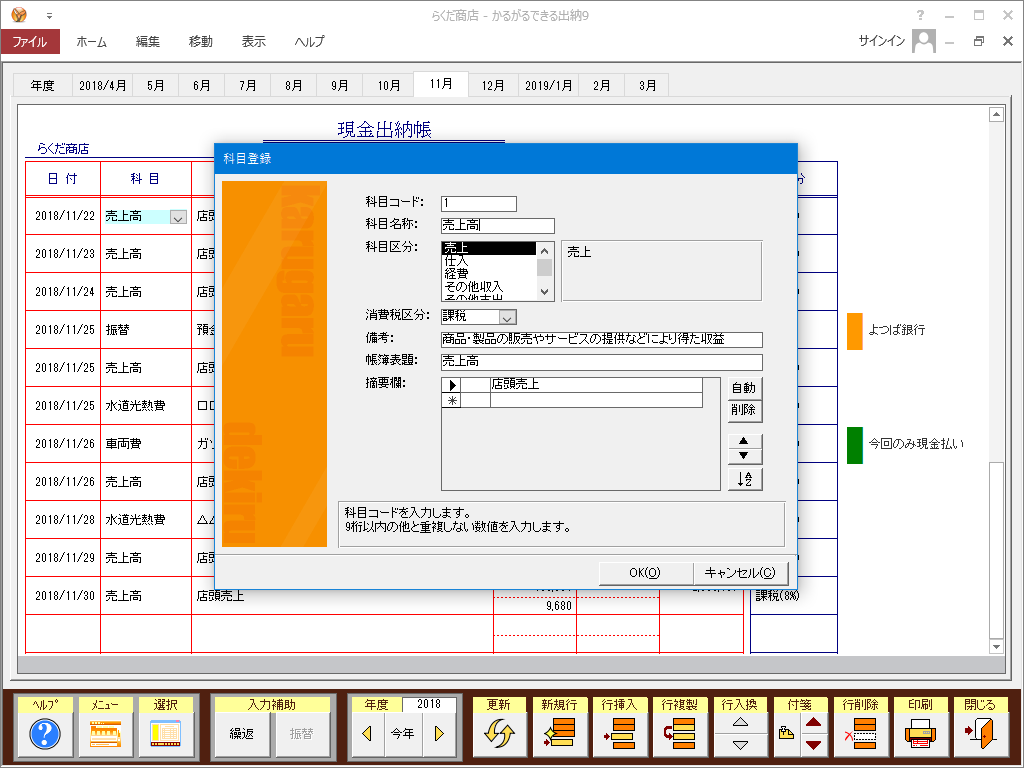Insert a row with 行挿入 icon

(619, 734)
